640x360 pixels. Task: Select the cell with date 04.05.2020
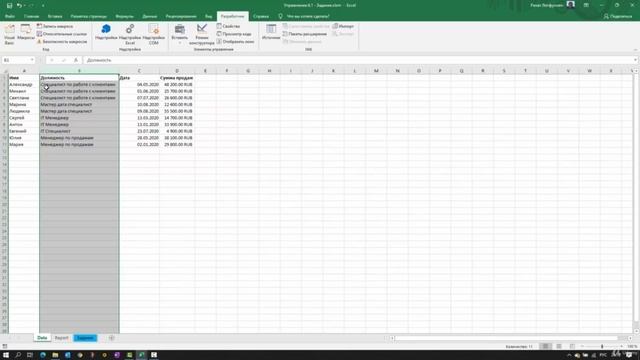pos(139,84)
